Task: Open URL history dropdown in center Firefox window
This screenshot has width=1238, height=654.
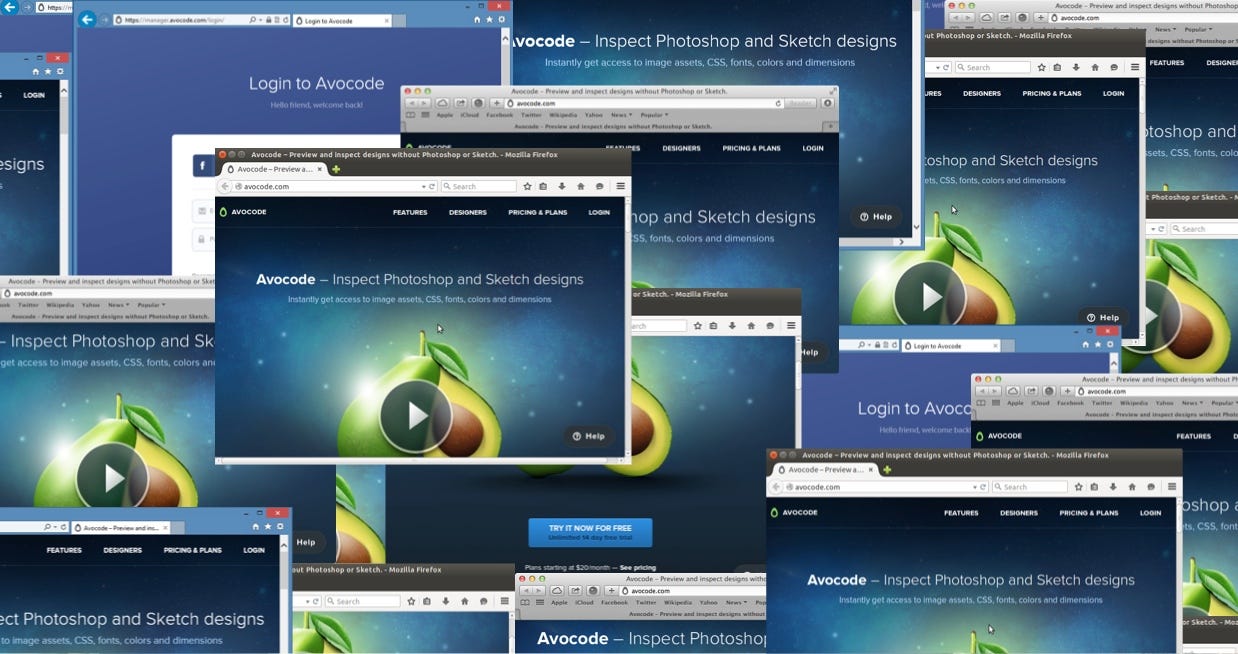Action: (x=424, y=186)
